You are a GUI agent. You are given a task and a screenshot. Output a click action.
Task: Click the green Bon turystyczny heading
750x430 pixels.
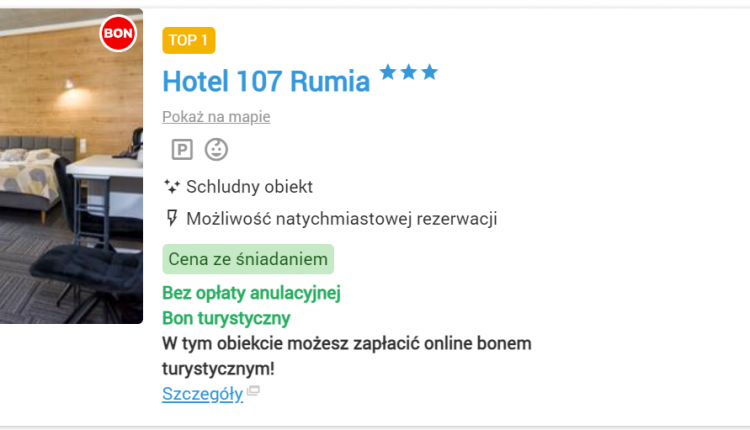pos(226,318)
